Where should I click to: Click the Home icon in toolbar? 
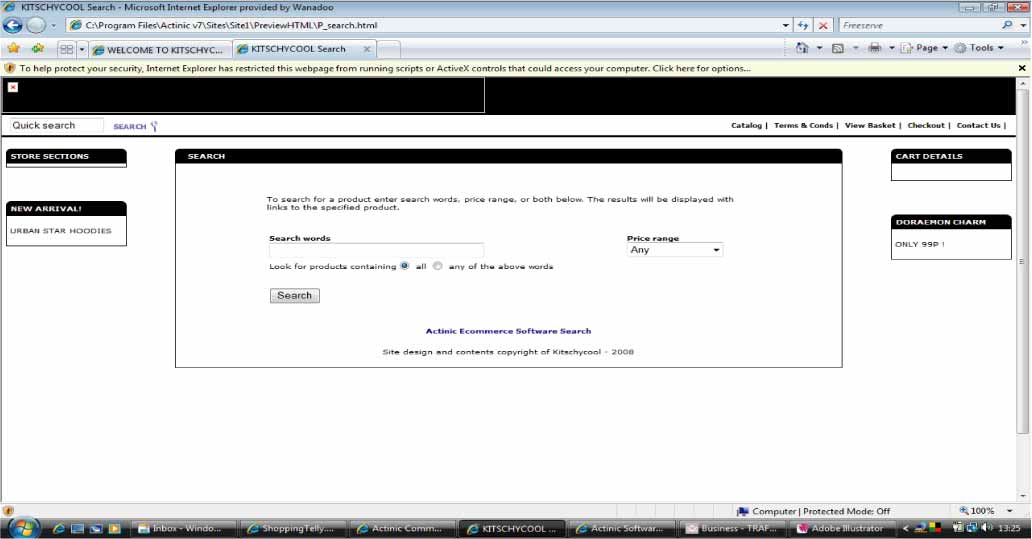pyautogui.click(x=802, y=48)
